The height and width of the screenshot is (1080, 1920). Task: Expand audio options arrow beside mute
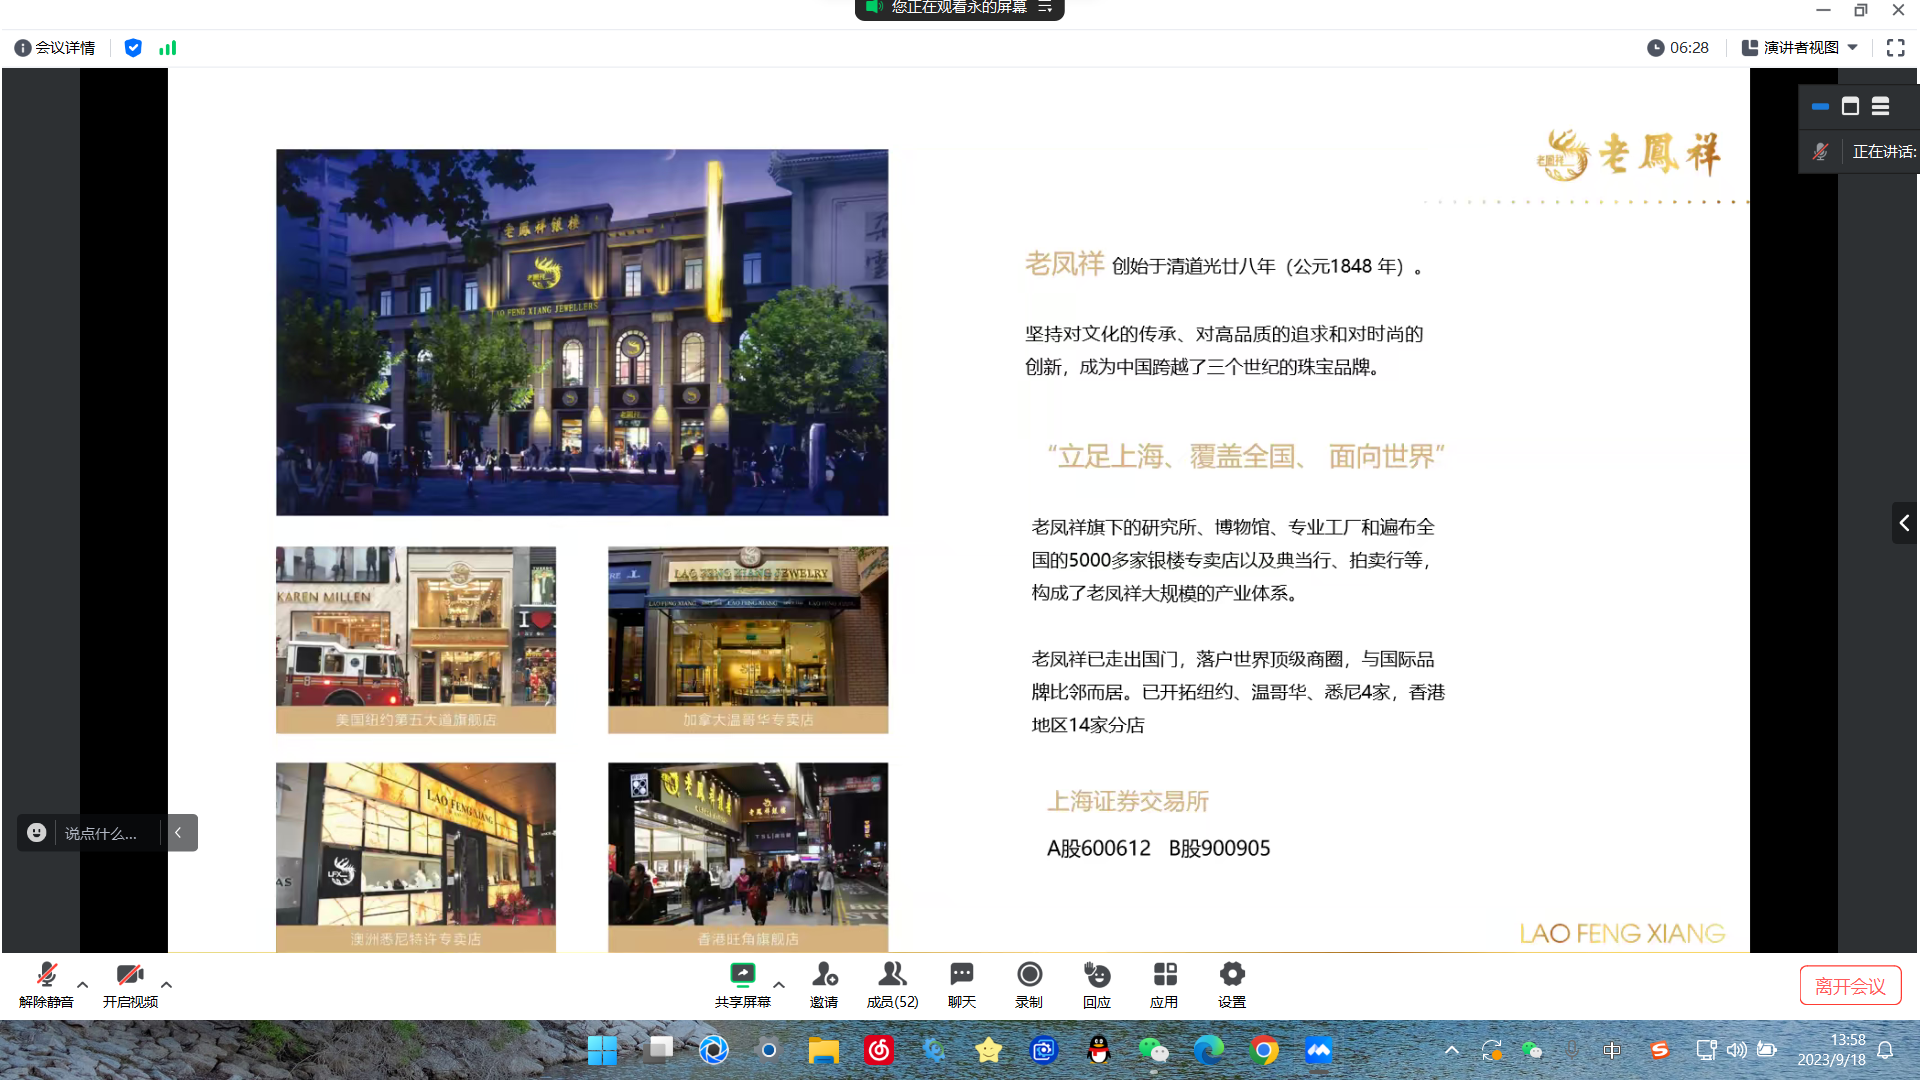[83, 985]
